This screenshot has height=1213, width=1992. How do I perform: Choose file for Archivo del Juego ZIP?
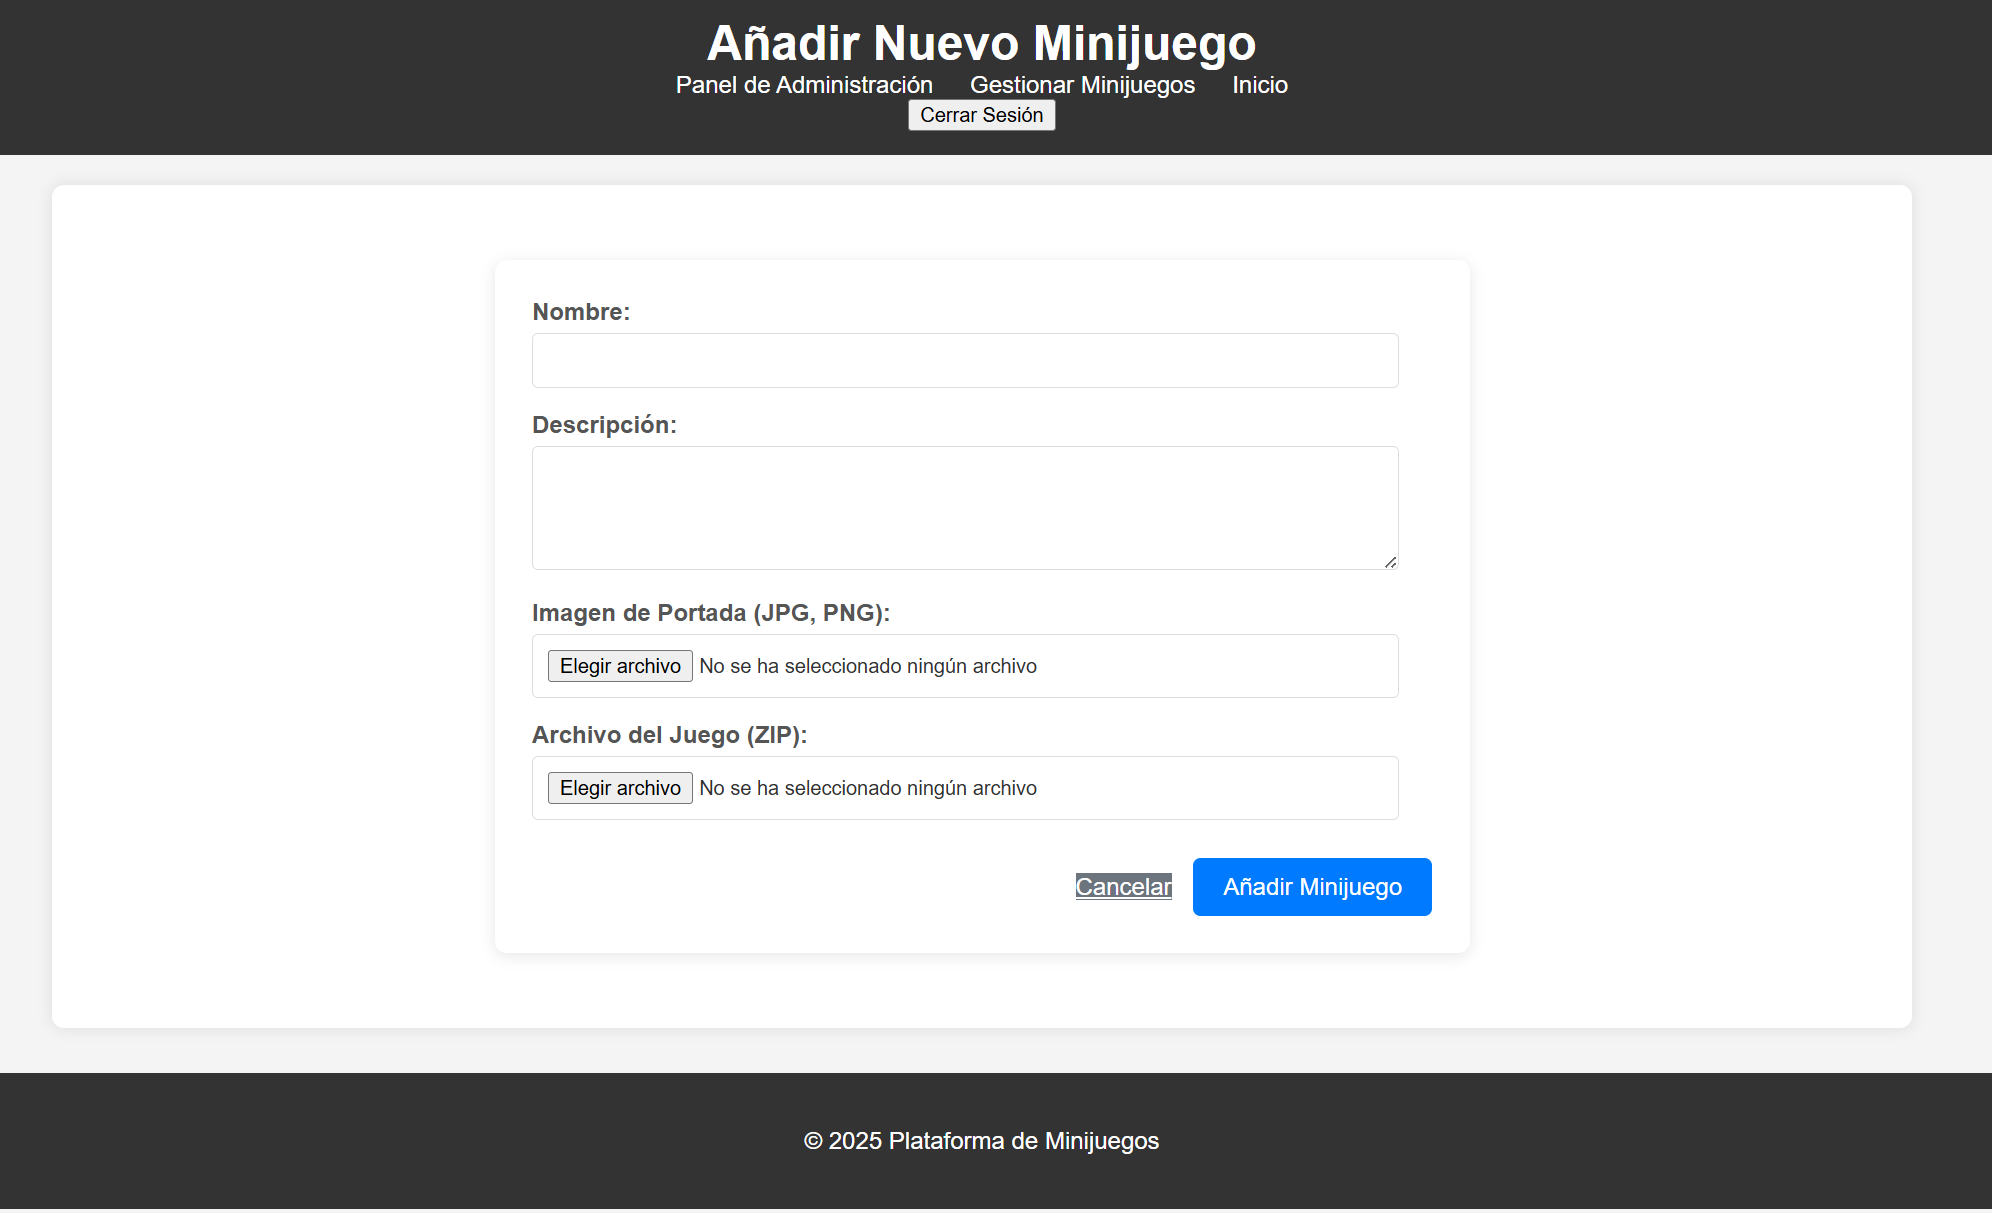point(620,788)
